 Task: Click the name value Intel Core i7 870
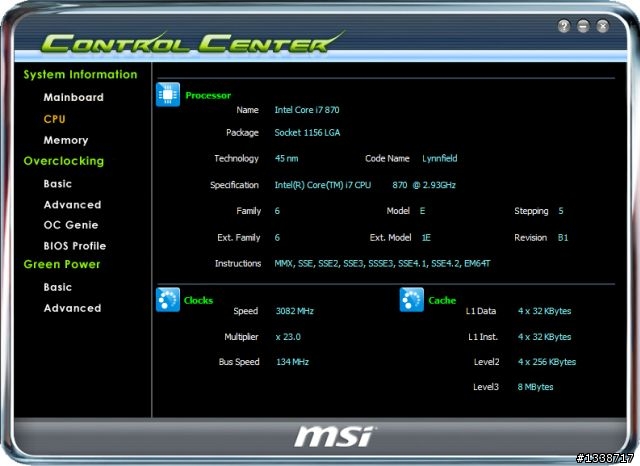point(307,110)
